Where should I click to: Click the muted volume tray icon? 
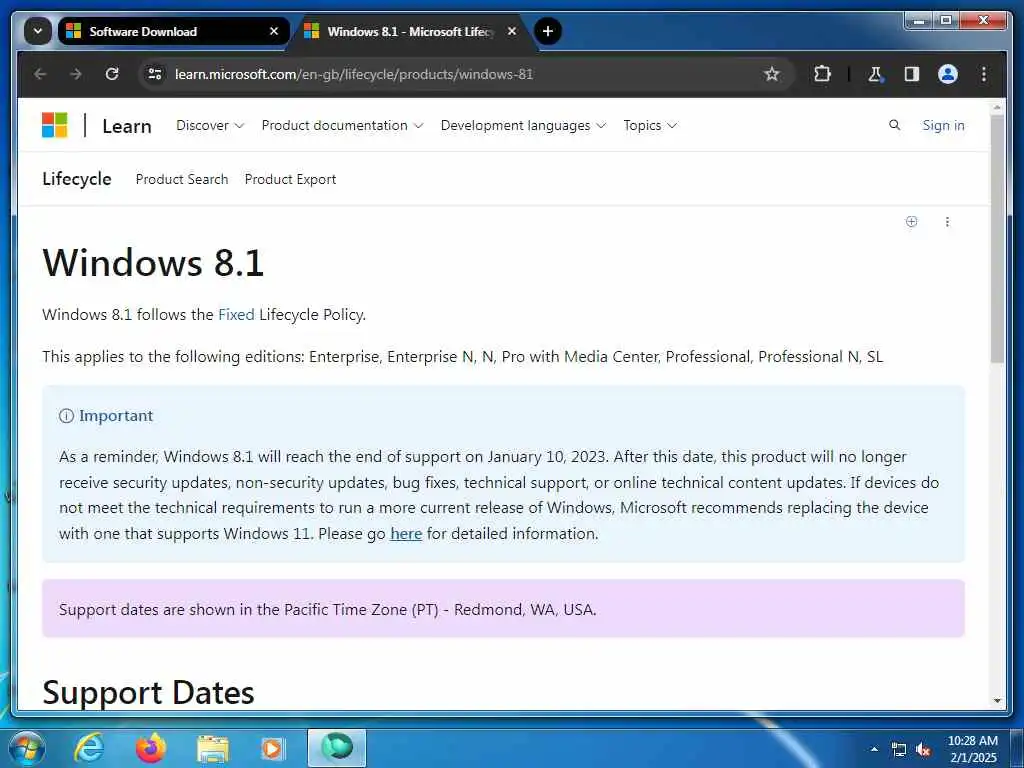923,750
